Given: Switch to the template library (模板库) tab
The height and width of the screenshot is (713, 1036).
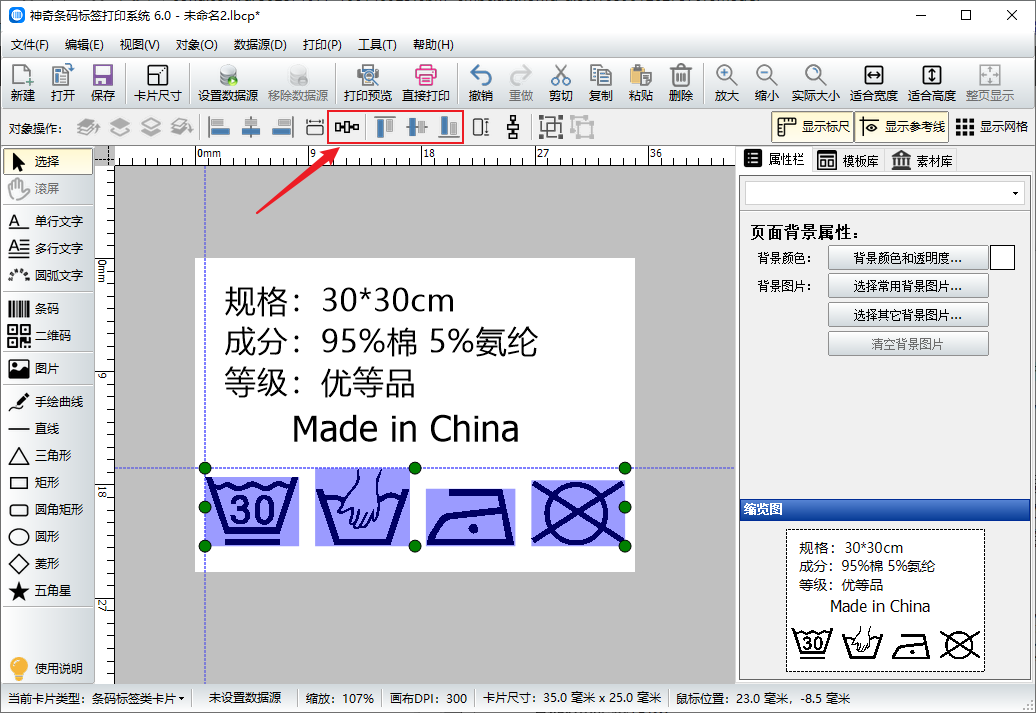Looking at the screenshot, I should [848, 161].
